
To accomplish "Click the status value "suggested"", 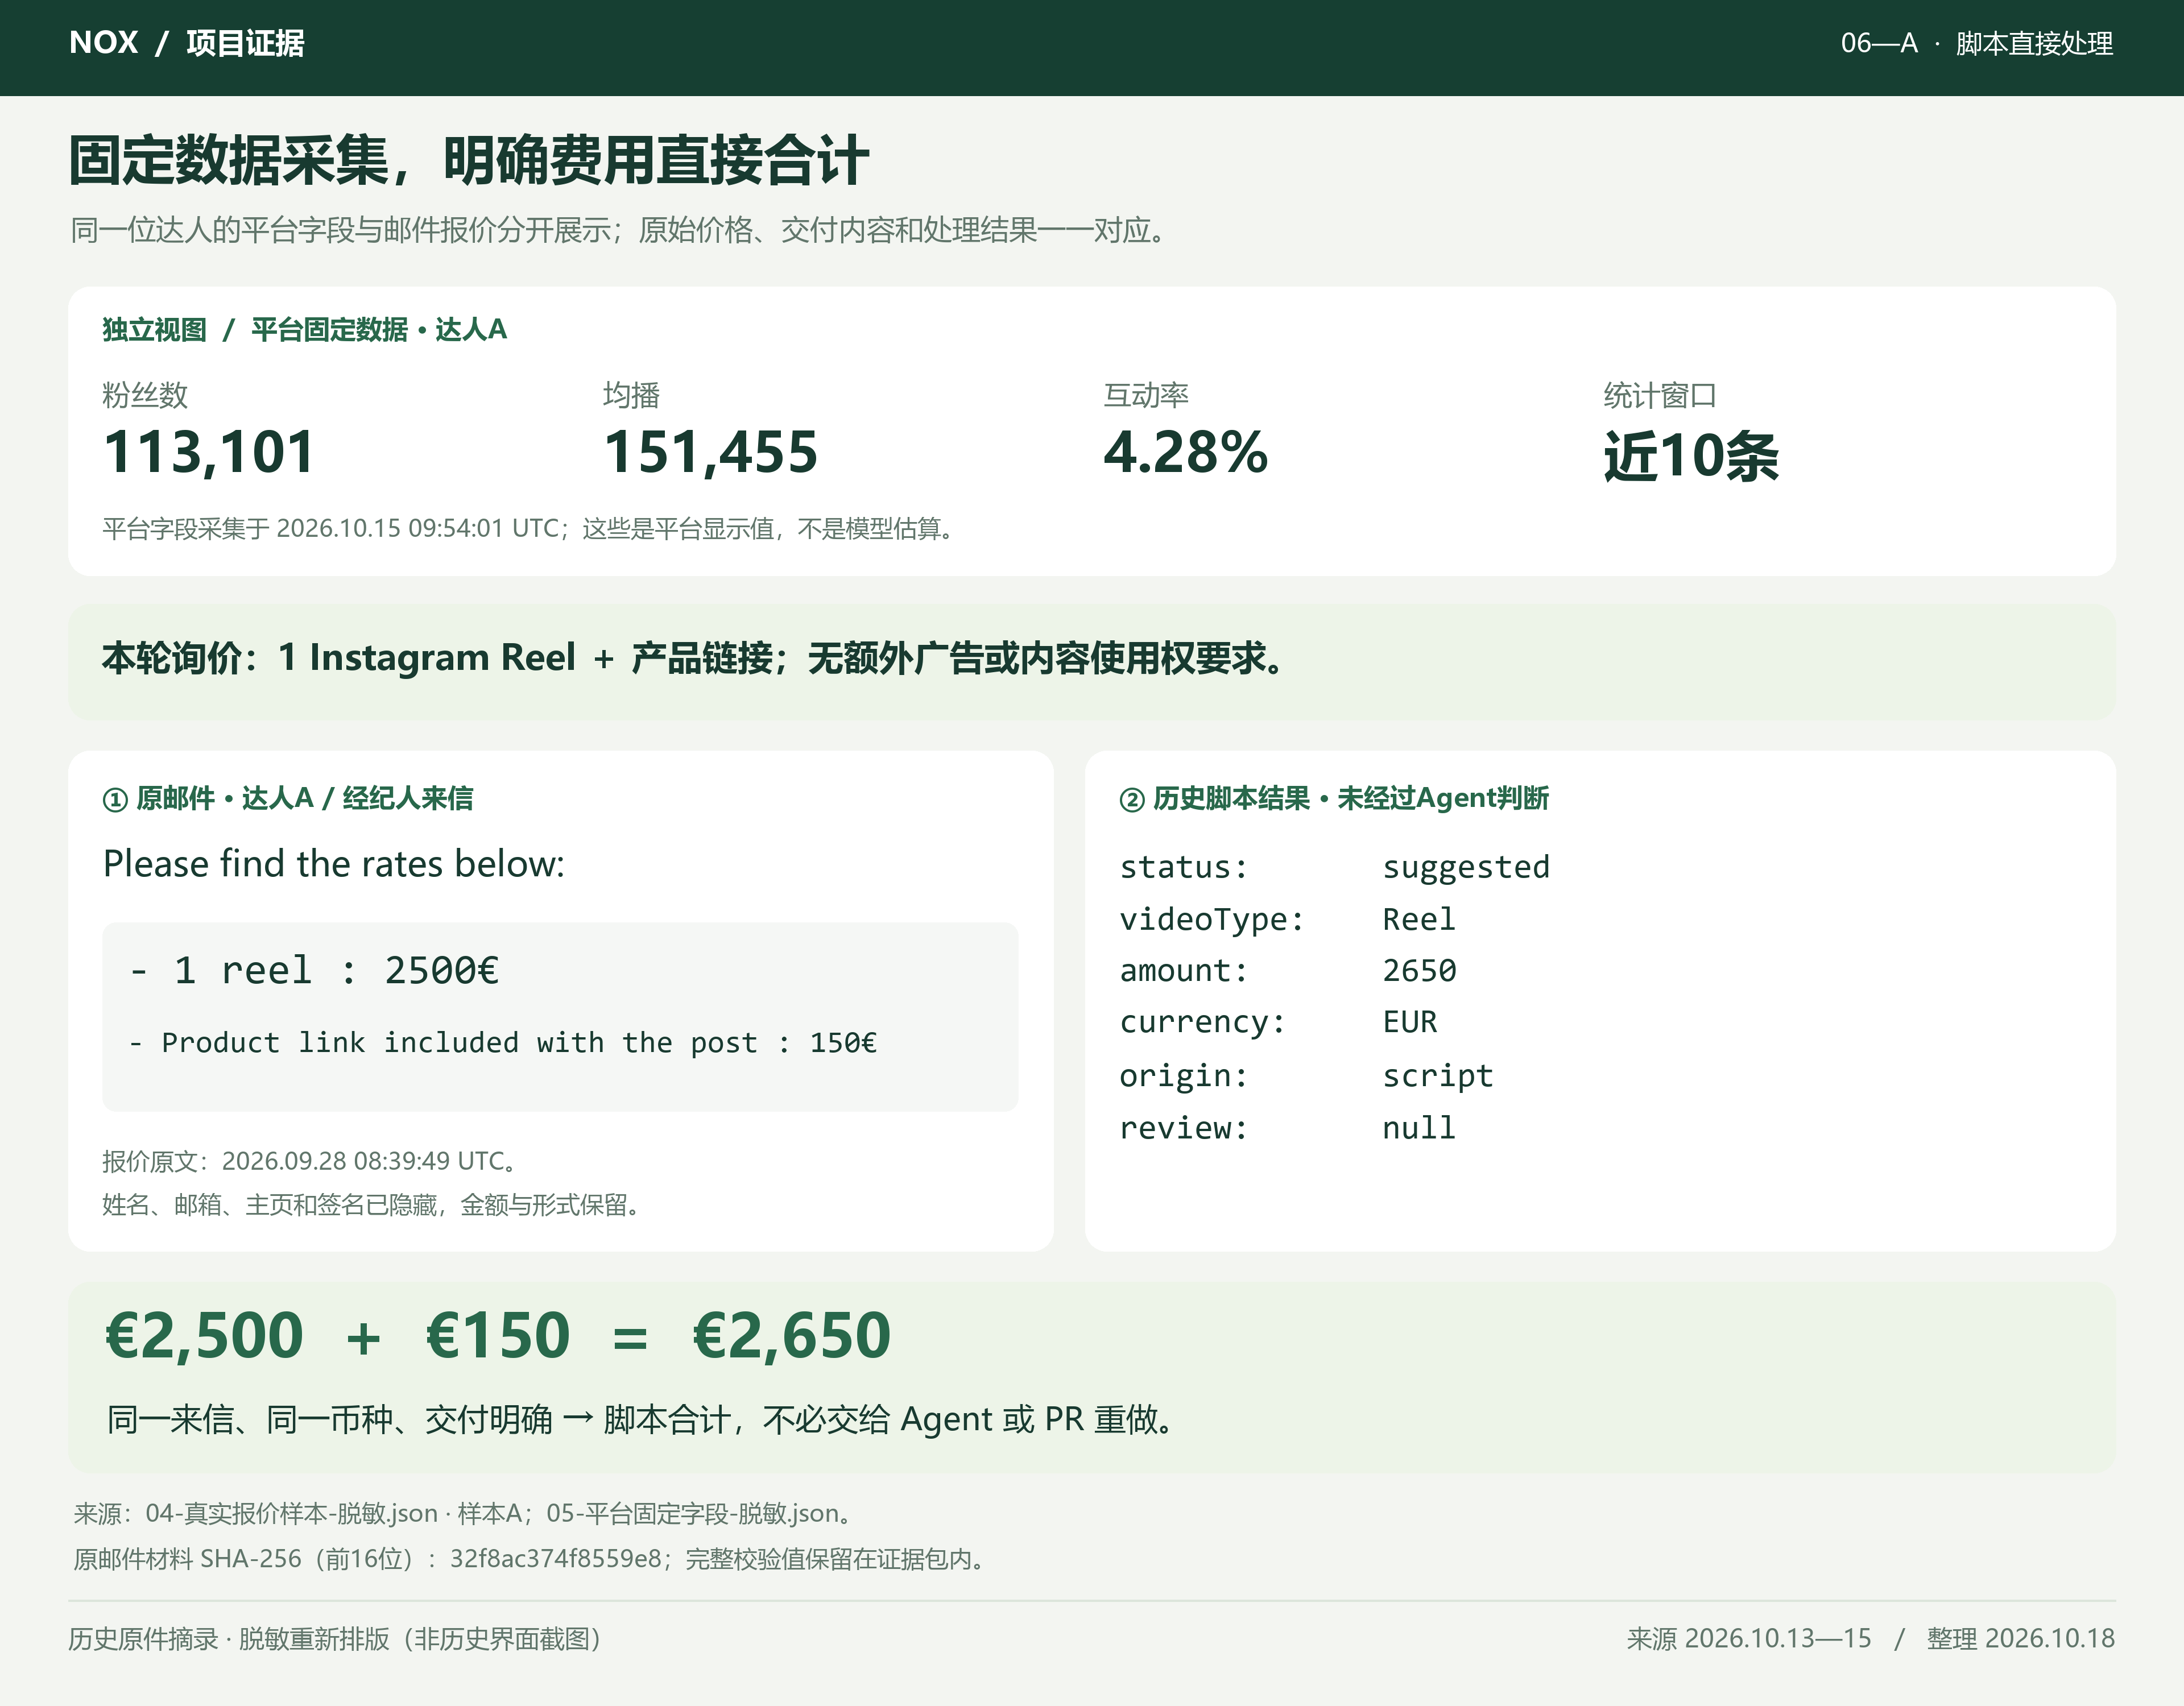I will tap(1466, 866).
